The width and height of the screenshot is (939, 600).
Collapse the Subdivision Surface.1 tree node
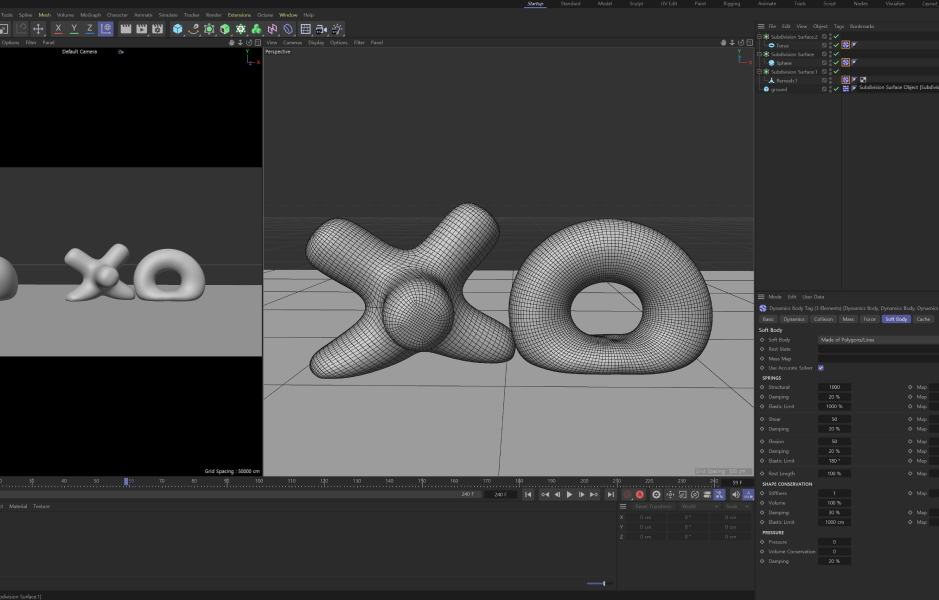761,72
